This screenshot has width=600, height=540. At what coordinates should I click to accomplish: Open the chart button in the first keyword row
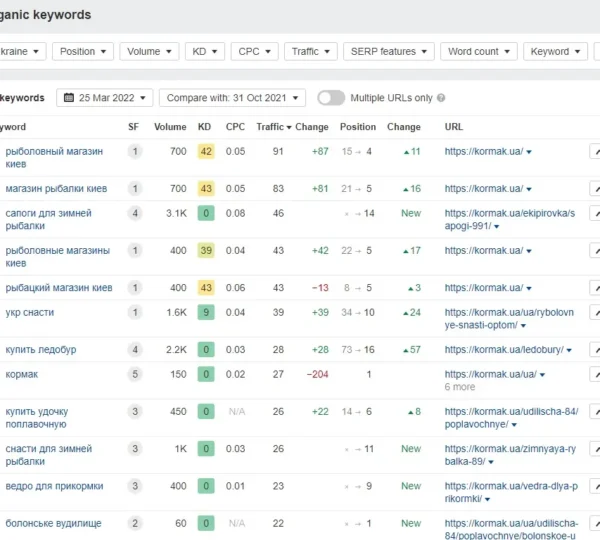point(595,151)
